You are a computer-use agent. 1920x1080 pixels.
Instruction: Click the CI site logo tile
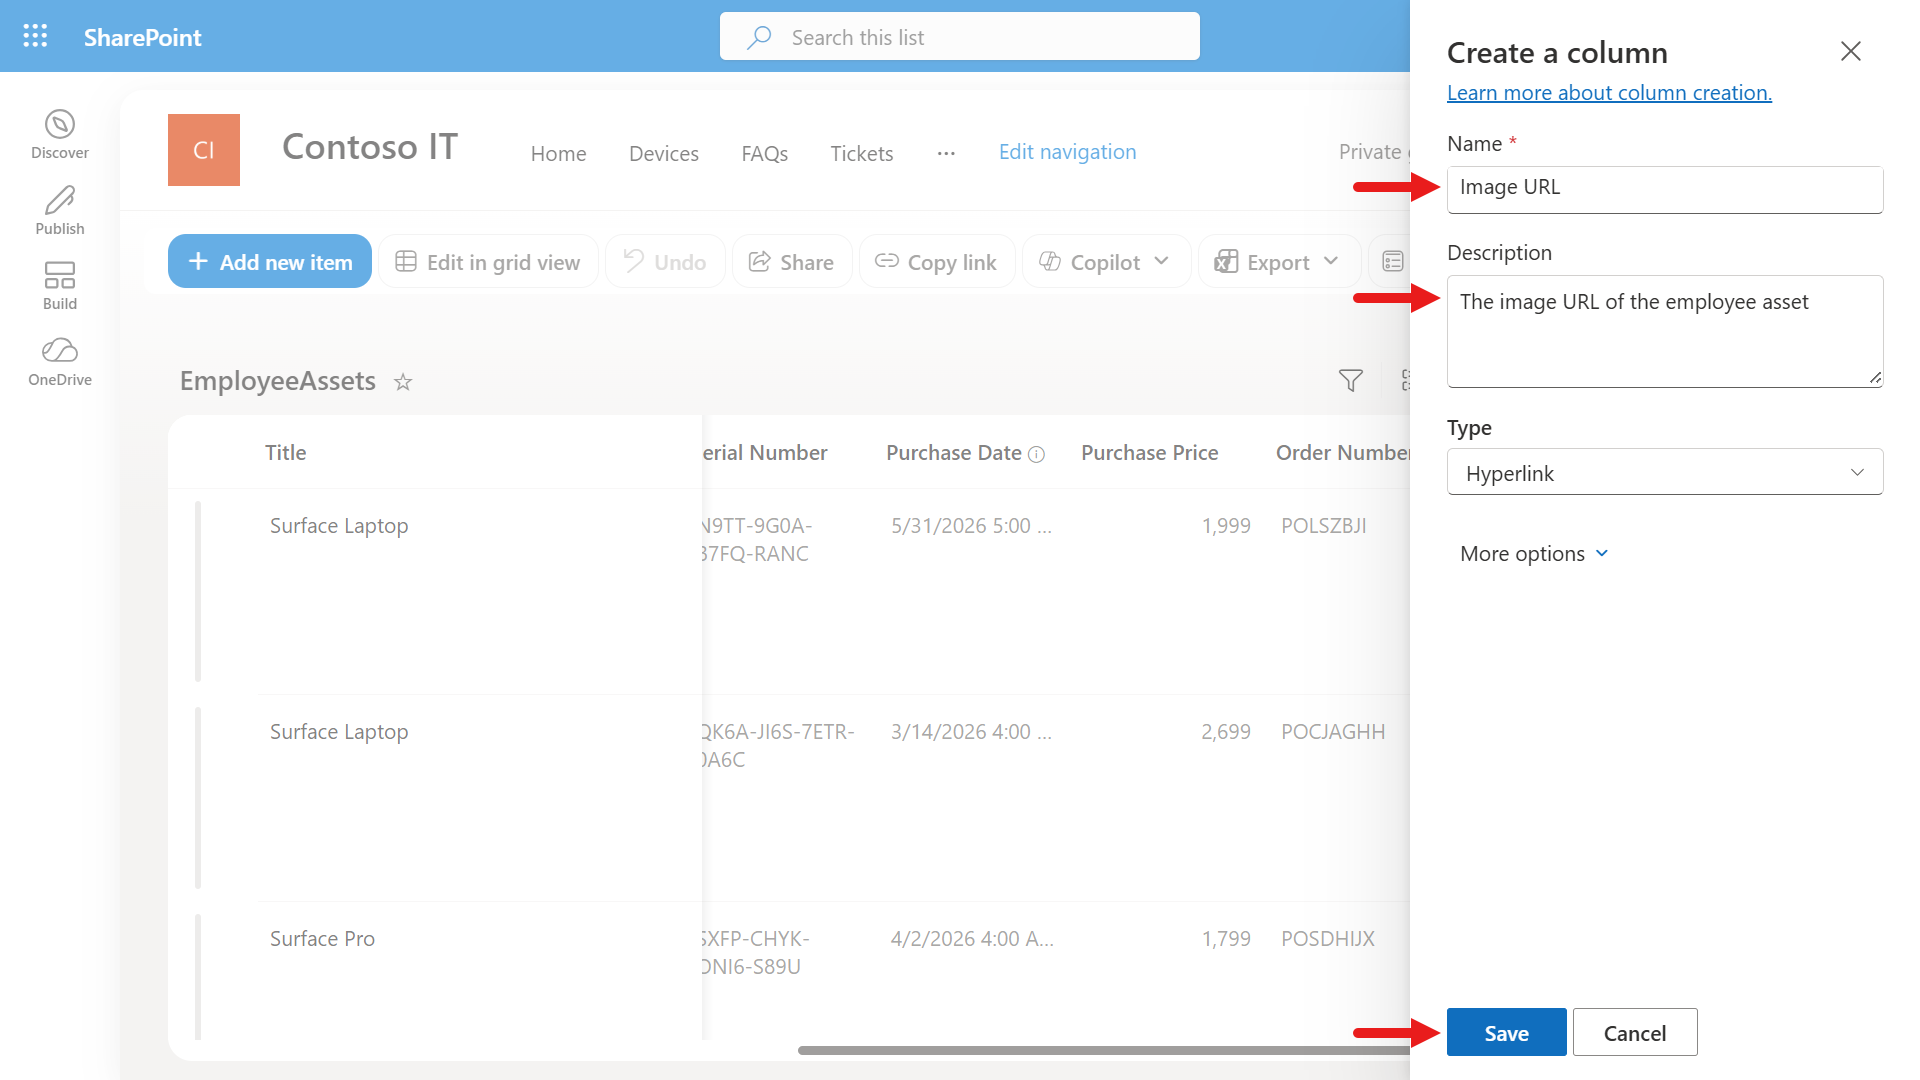[204, 150]
